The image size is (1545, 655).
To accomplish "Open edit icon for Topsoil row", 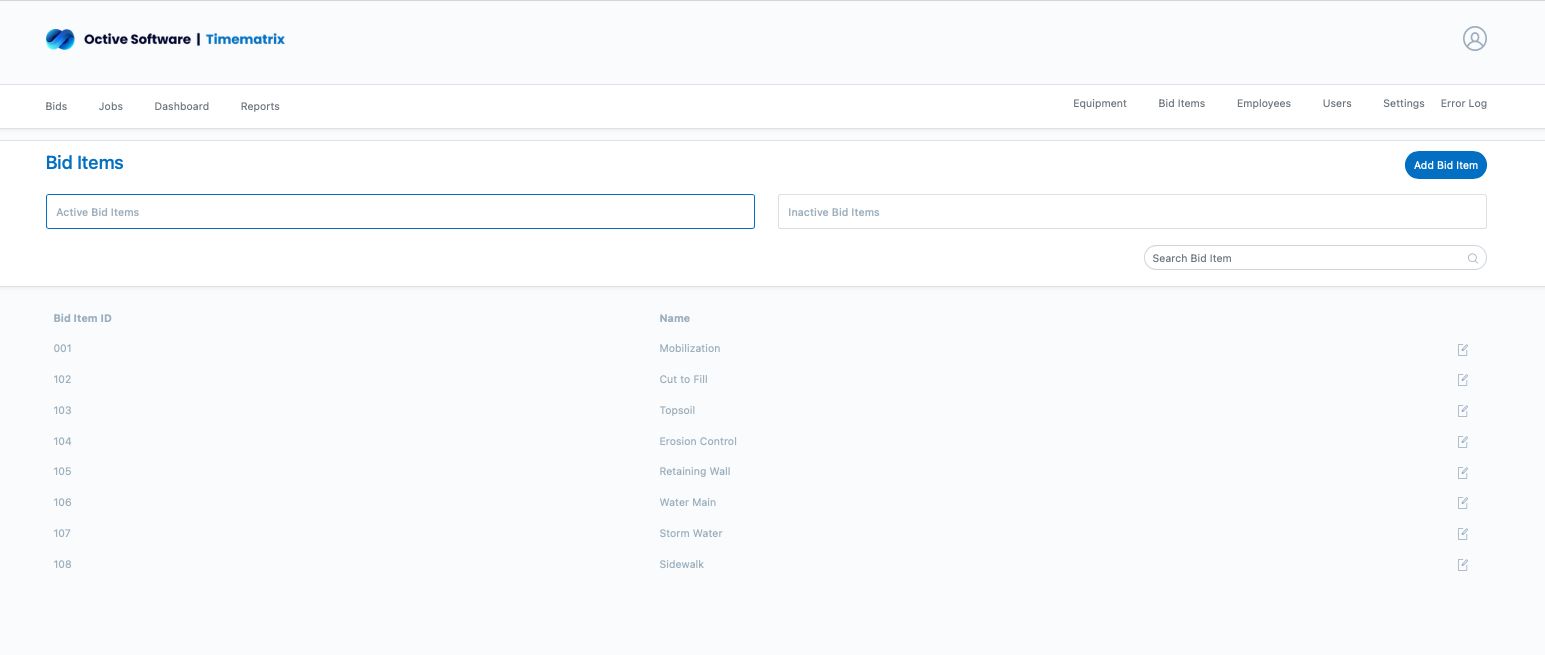I will pyautogui.click(x=1462, y=411).
